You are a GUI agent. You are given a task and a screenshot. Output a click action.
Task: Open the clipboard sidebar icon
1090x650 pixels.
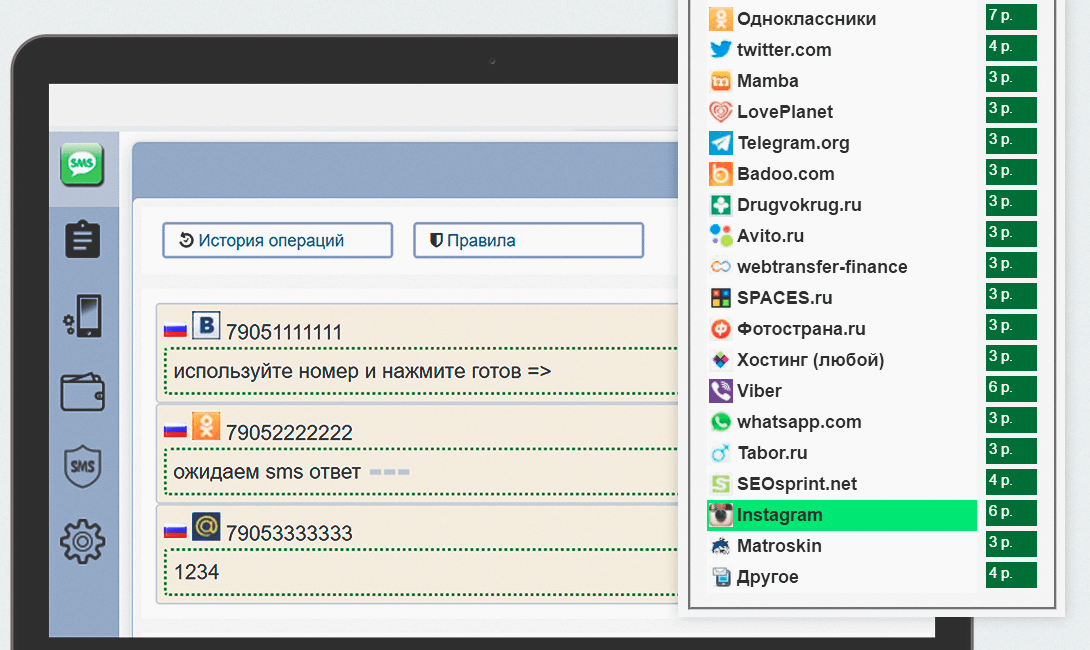pyautogui.click(x=83, y=239)
